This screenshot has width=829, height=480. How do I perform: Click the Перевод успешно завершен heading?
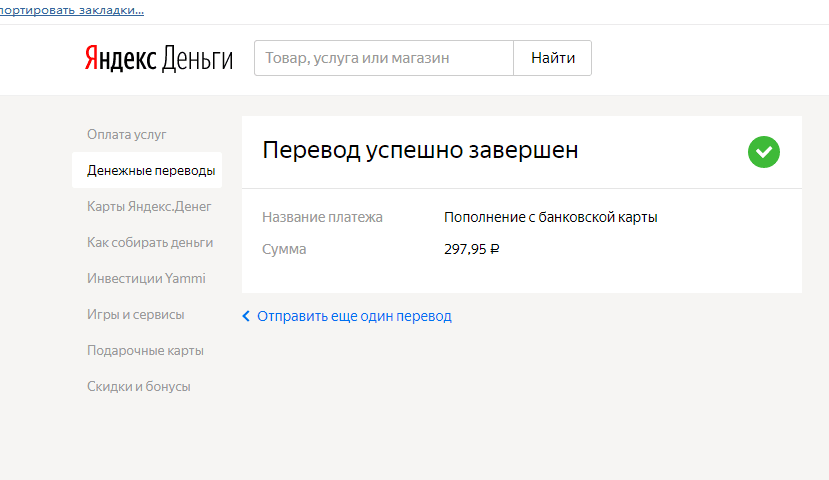click(420, 150)
